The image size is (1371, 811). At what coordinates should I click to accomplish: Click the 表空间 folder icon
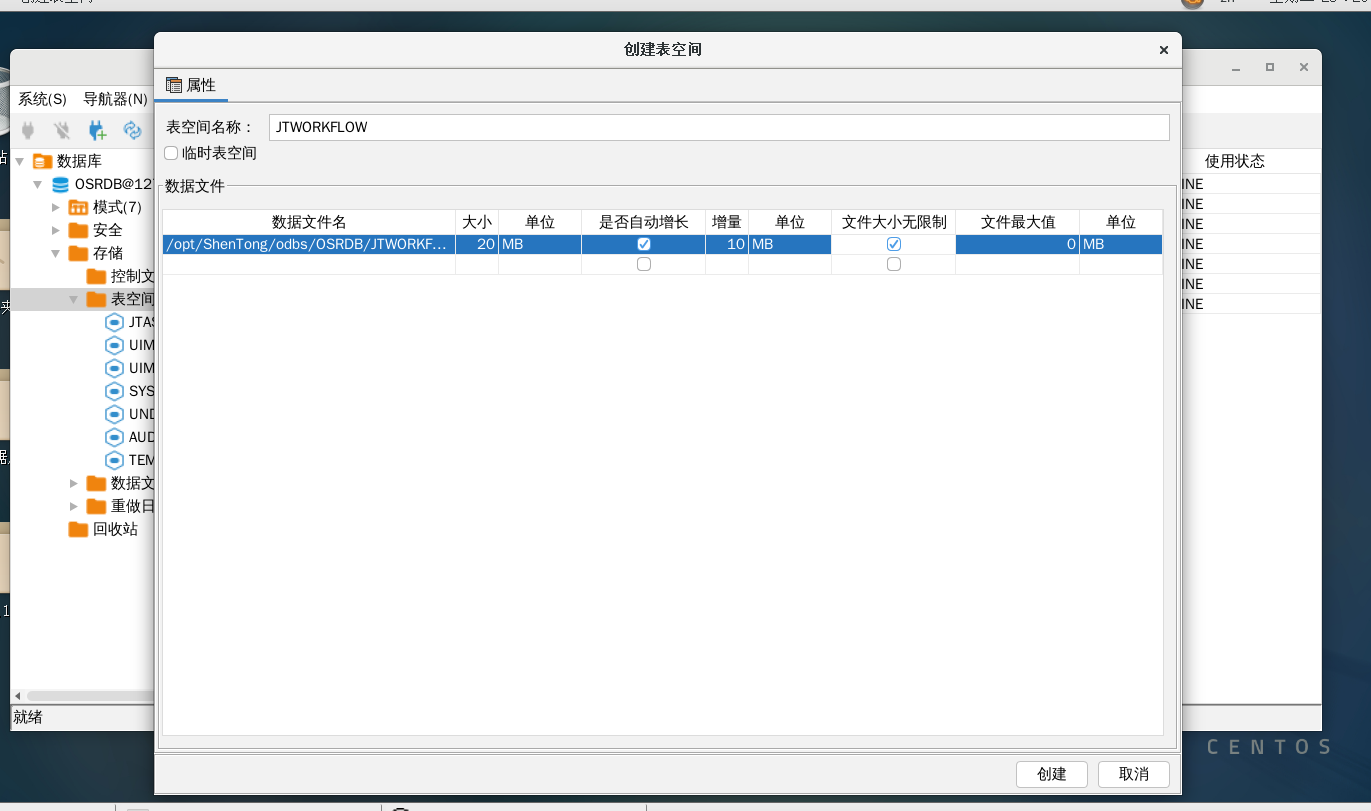[x=96, y=299]
